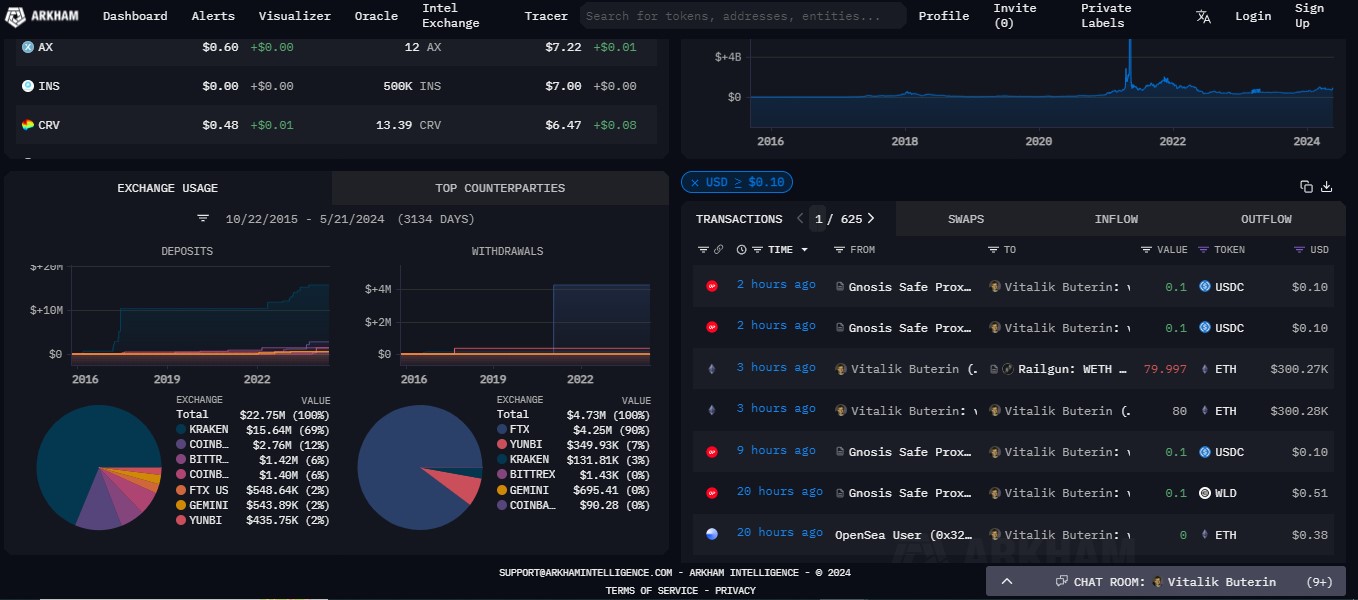Expand the chat room panel chevron
This screenshot has height=600, width=1358.
pyautogui.click(x=1007, y=582)
